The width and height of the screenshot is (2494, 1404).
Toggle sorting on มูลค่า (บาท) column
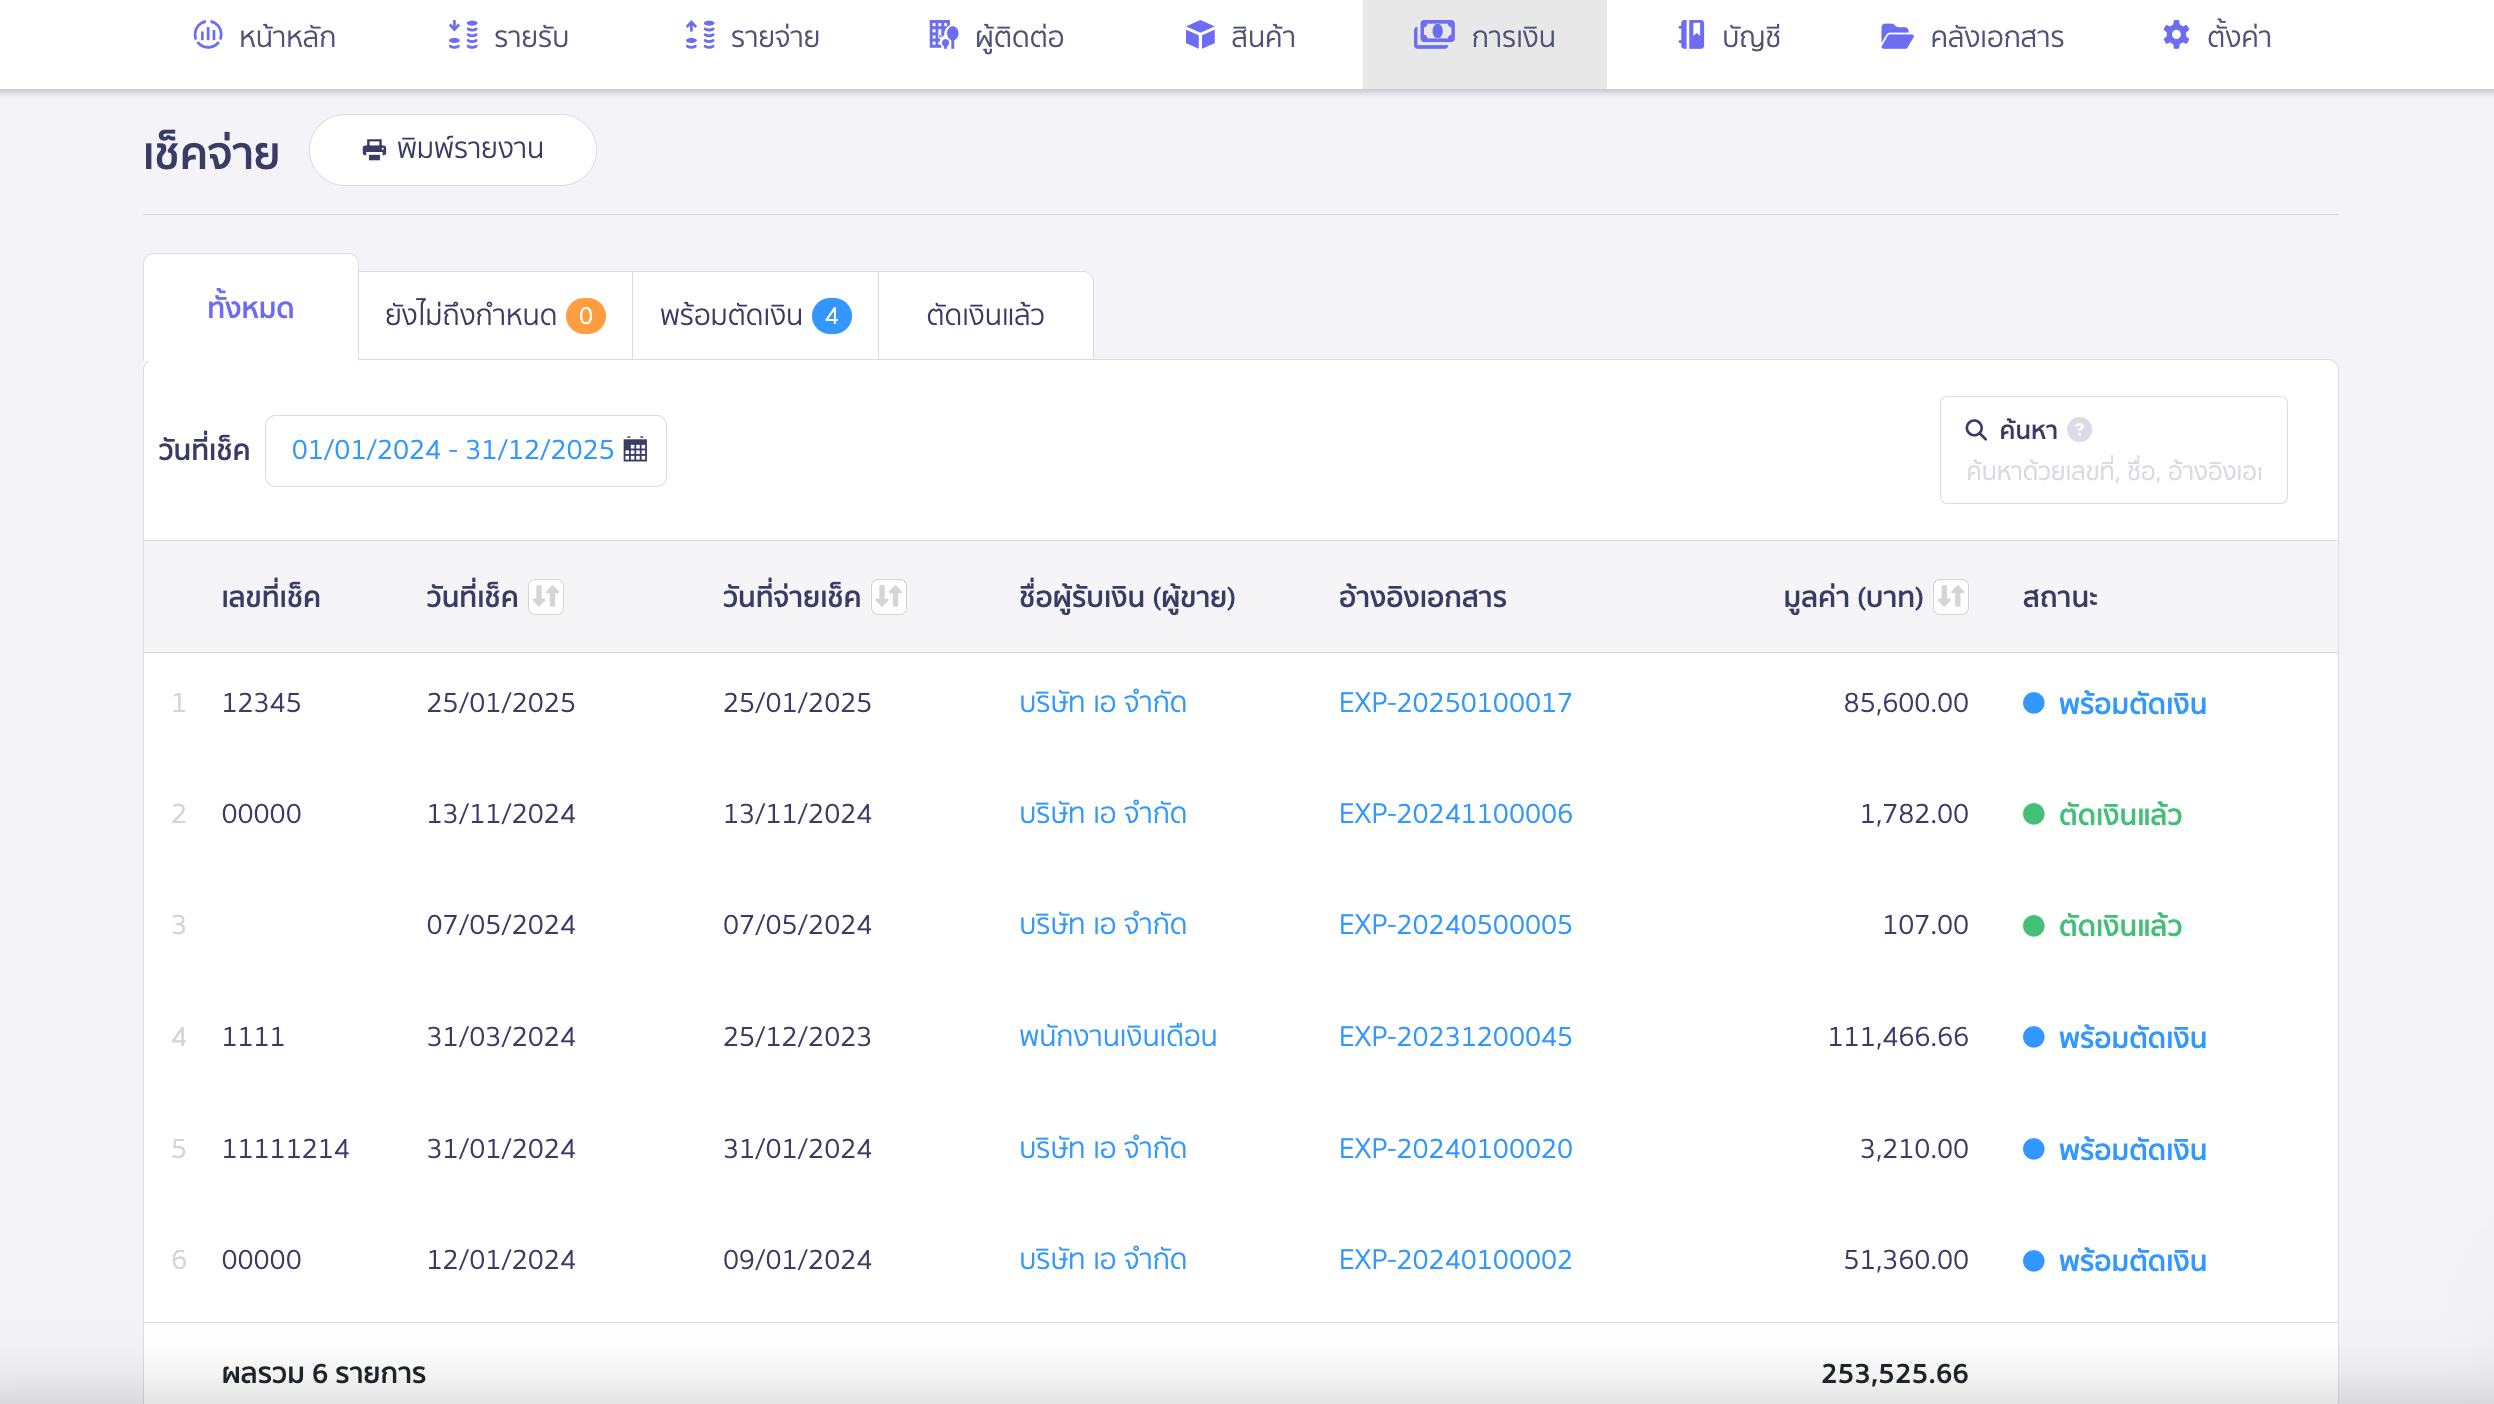(x=1950, y=596)
